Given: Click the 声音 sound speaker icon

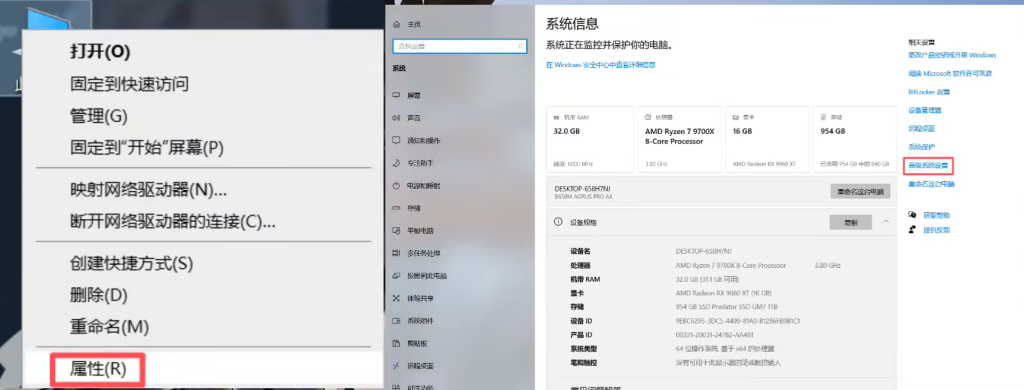Looking at the screenshot, I should pos(396,118).
